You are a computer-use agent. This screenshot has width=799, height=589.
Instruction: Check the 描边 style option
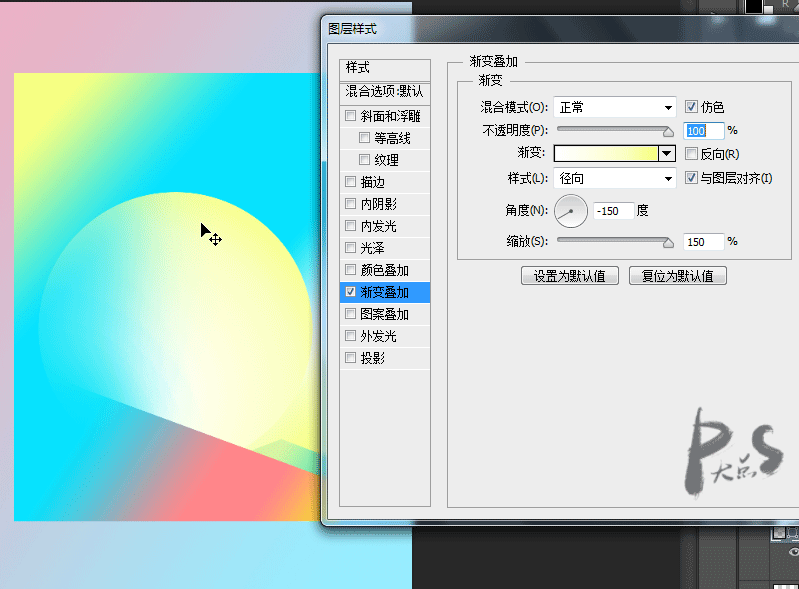click(350, 181)
